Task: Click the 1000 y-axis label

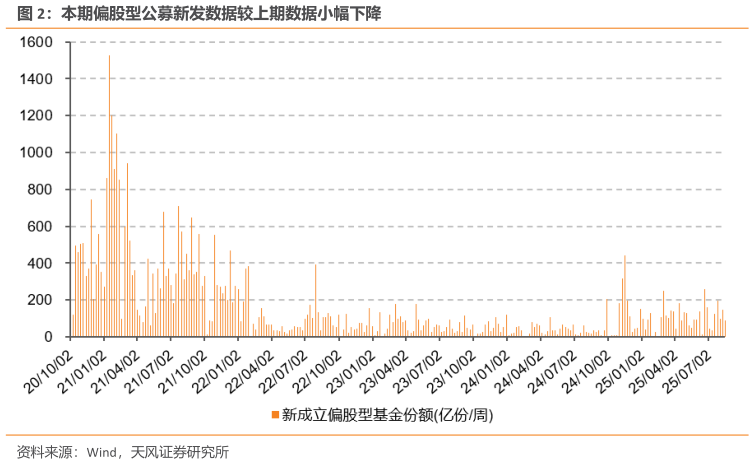Action: tap(36, 152)
